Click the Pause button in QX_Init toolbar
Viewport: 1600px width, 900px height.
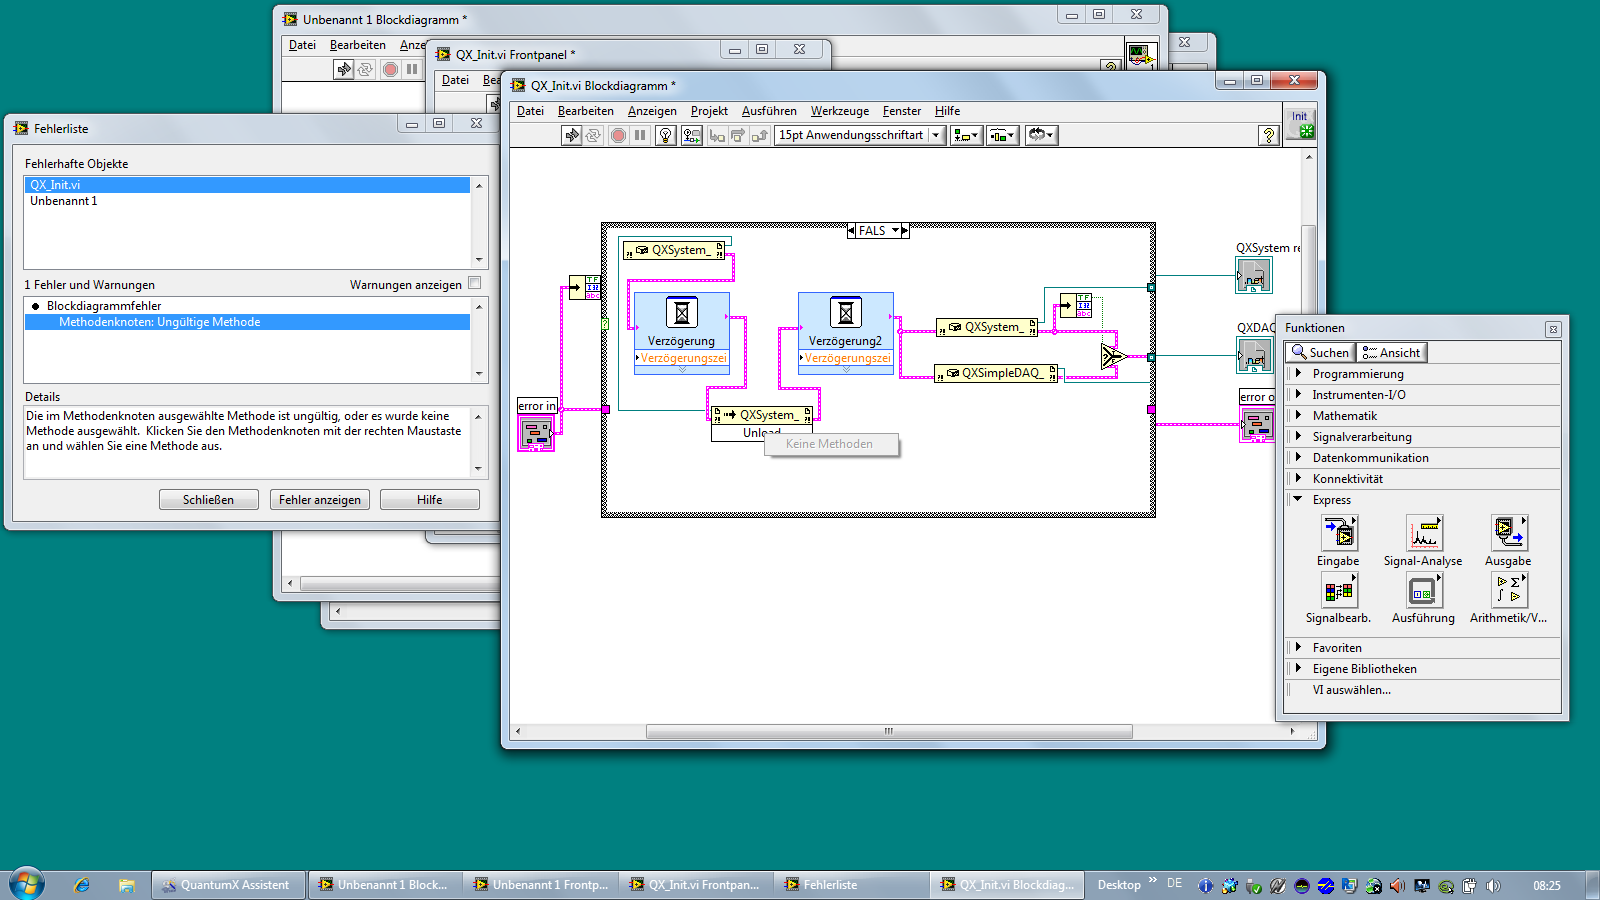(640, 135)
